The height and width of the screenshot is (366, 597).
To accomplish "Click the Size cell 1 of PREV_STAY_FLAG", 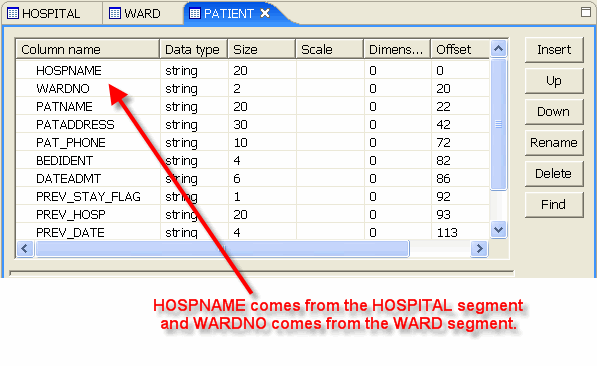I will (262, 197).
